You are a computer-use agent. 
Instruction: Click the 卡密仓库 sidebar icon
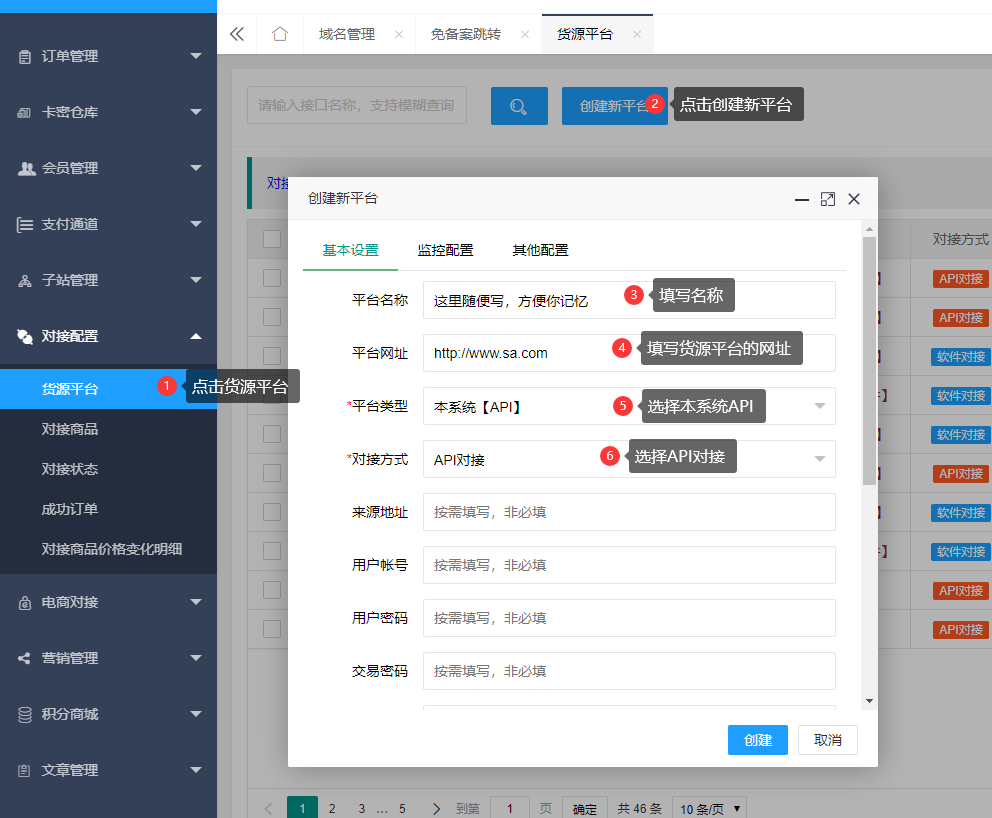point(24,113)
